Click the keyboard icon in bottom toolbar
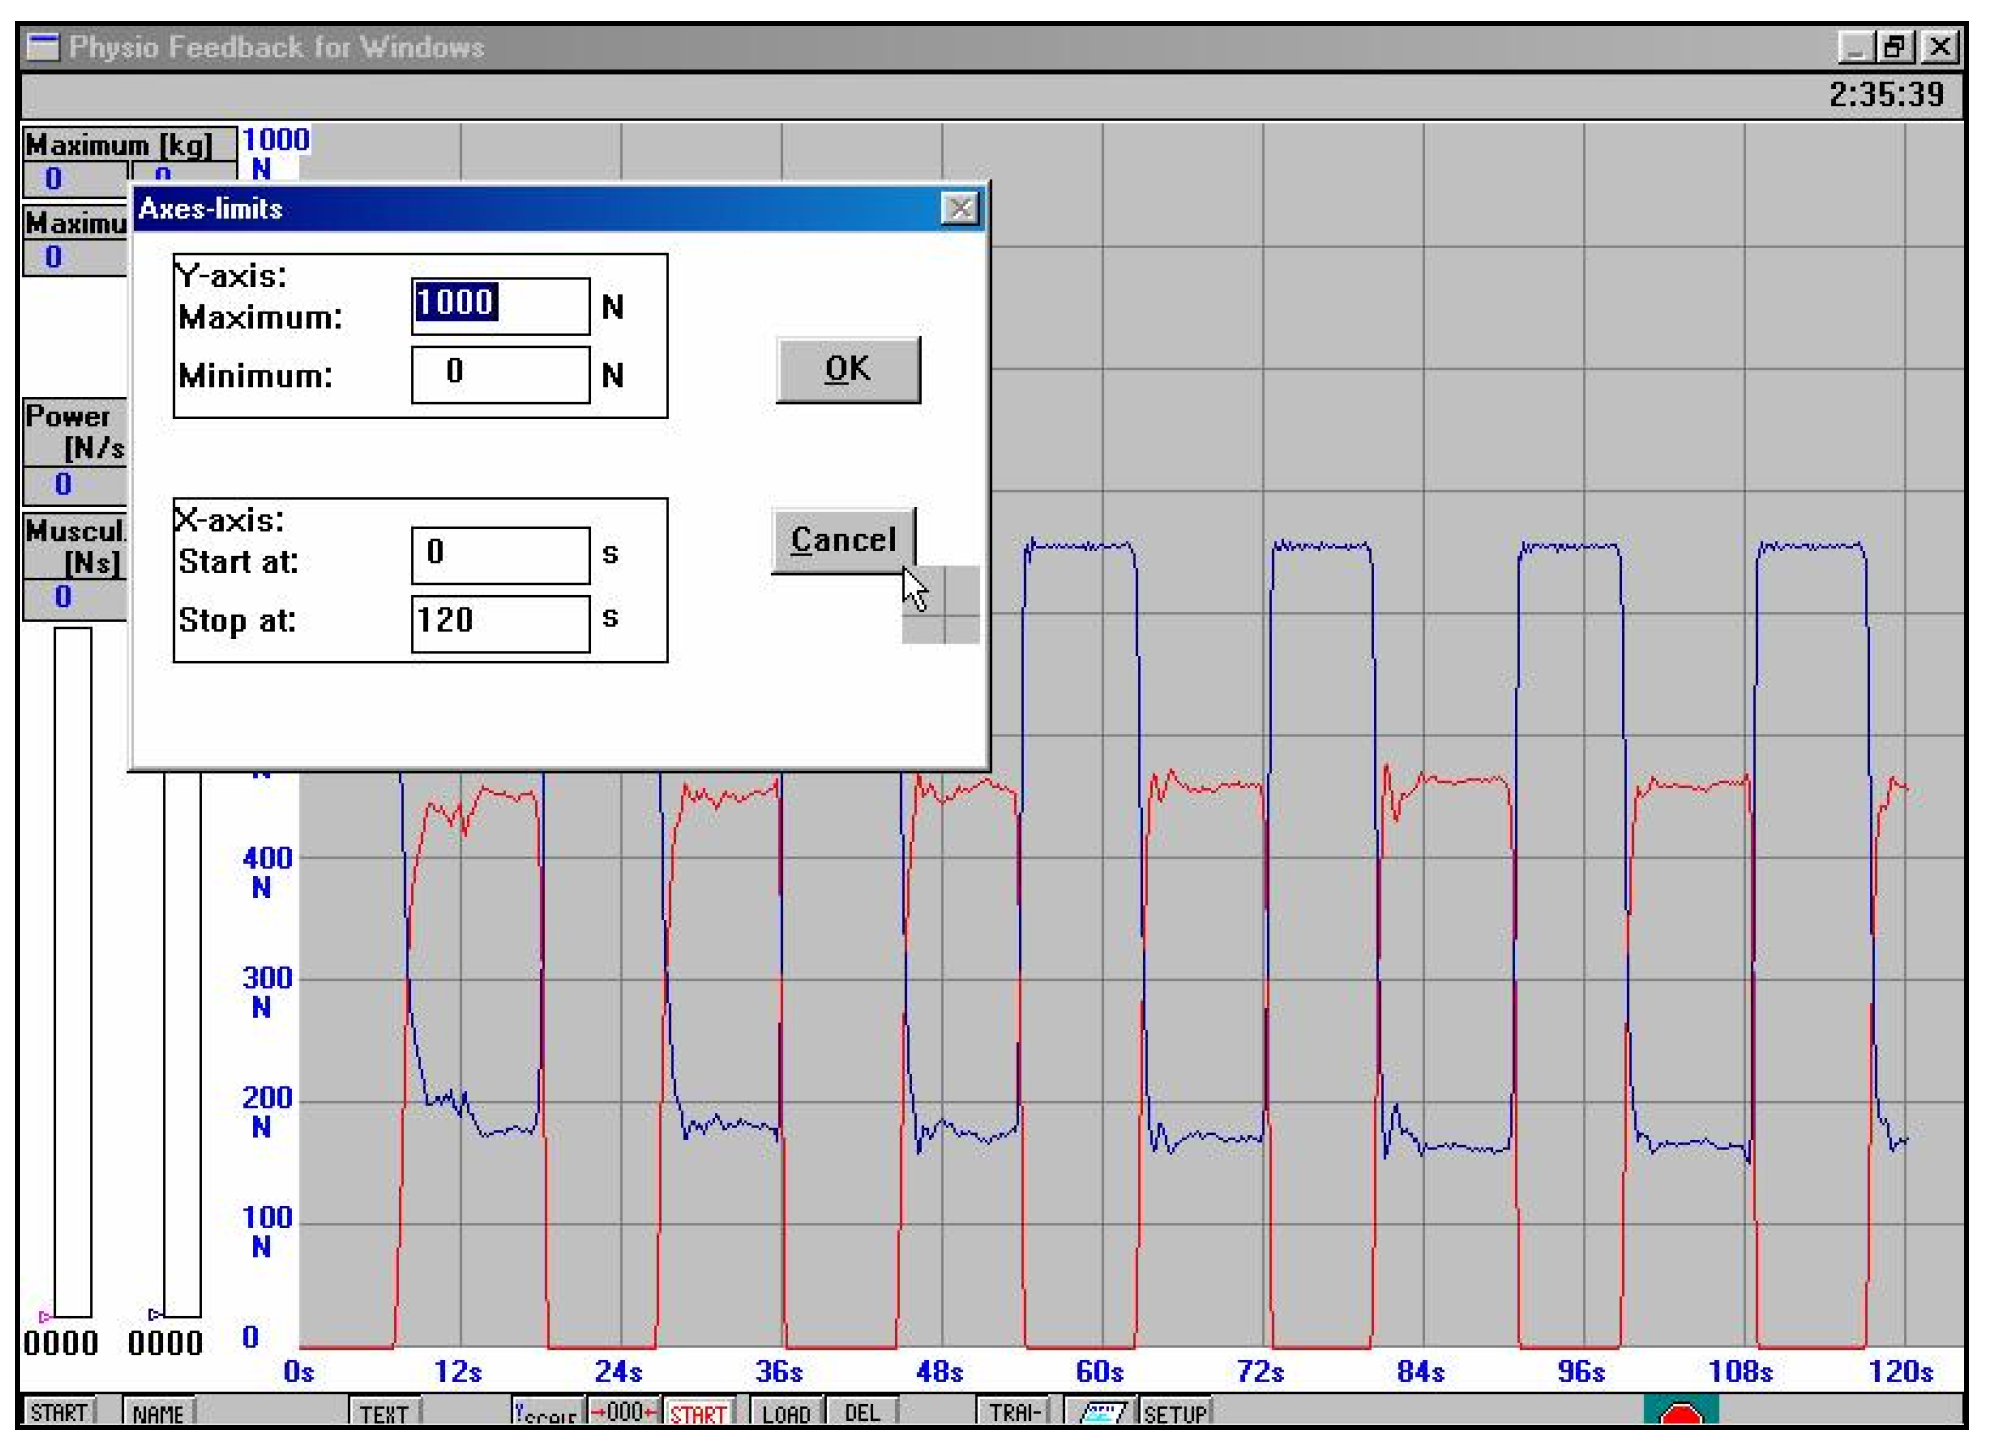This screenshot has height=1455, width=1993. (1101, 1412)
